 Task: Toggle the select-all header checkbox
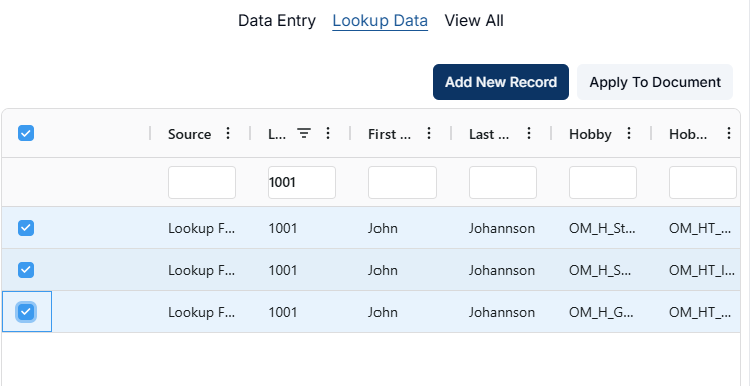click(x=26, y=133)
